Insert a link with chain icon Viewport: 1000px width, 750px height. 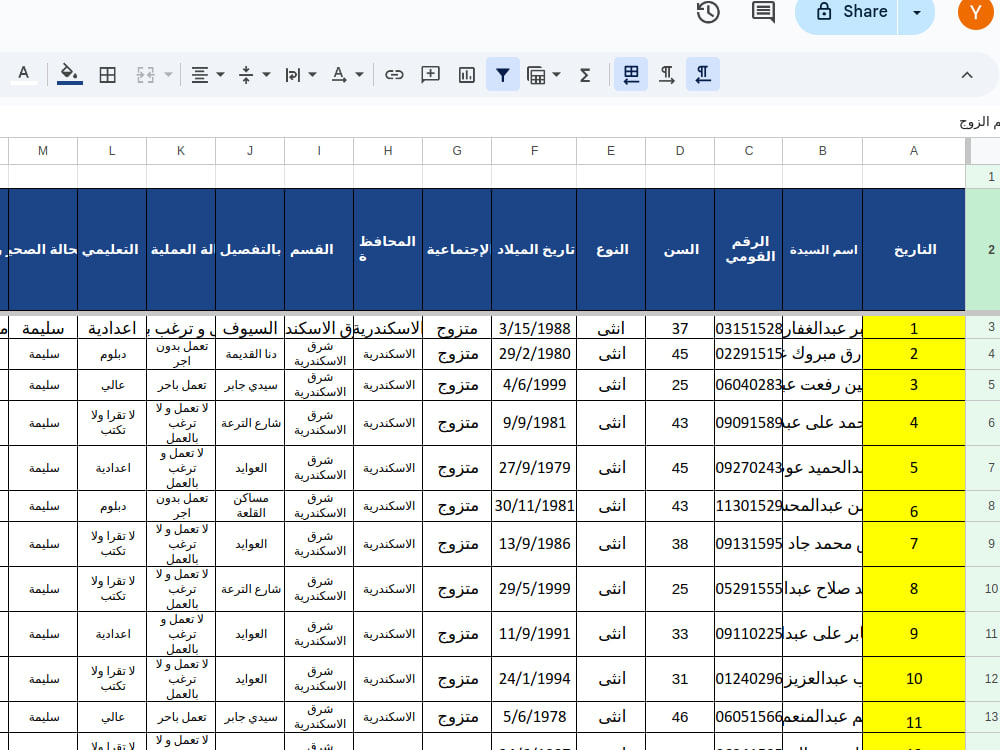click(394, 75)
